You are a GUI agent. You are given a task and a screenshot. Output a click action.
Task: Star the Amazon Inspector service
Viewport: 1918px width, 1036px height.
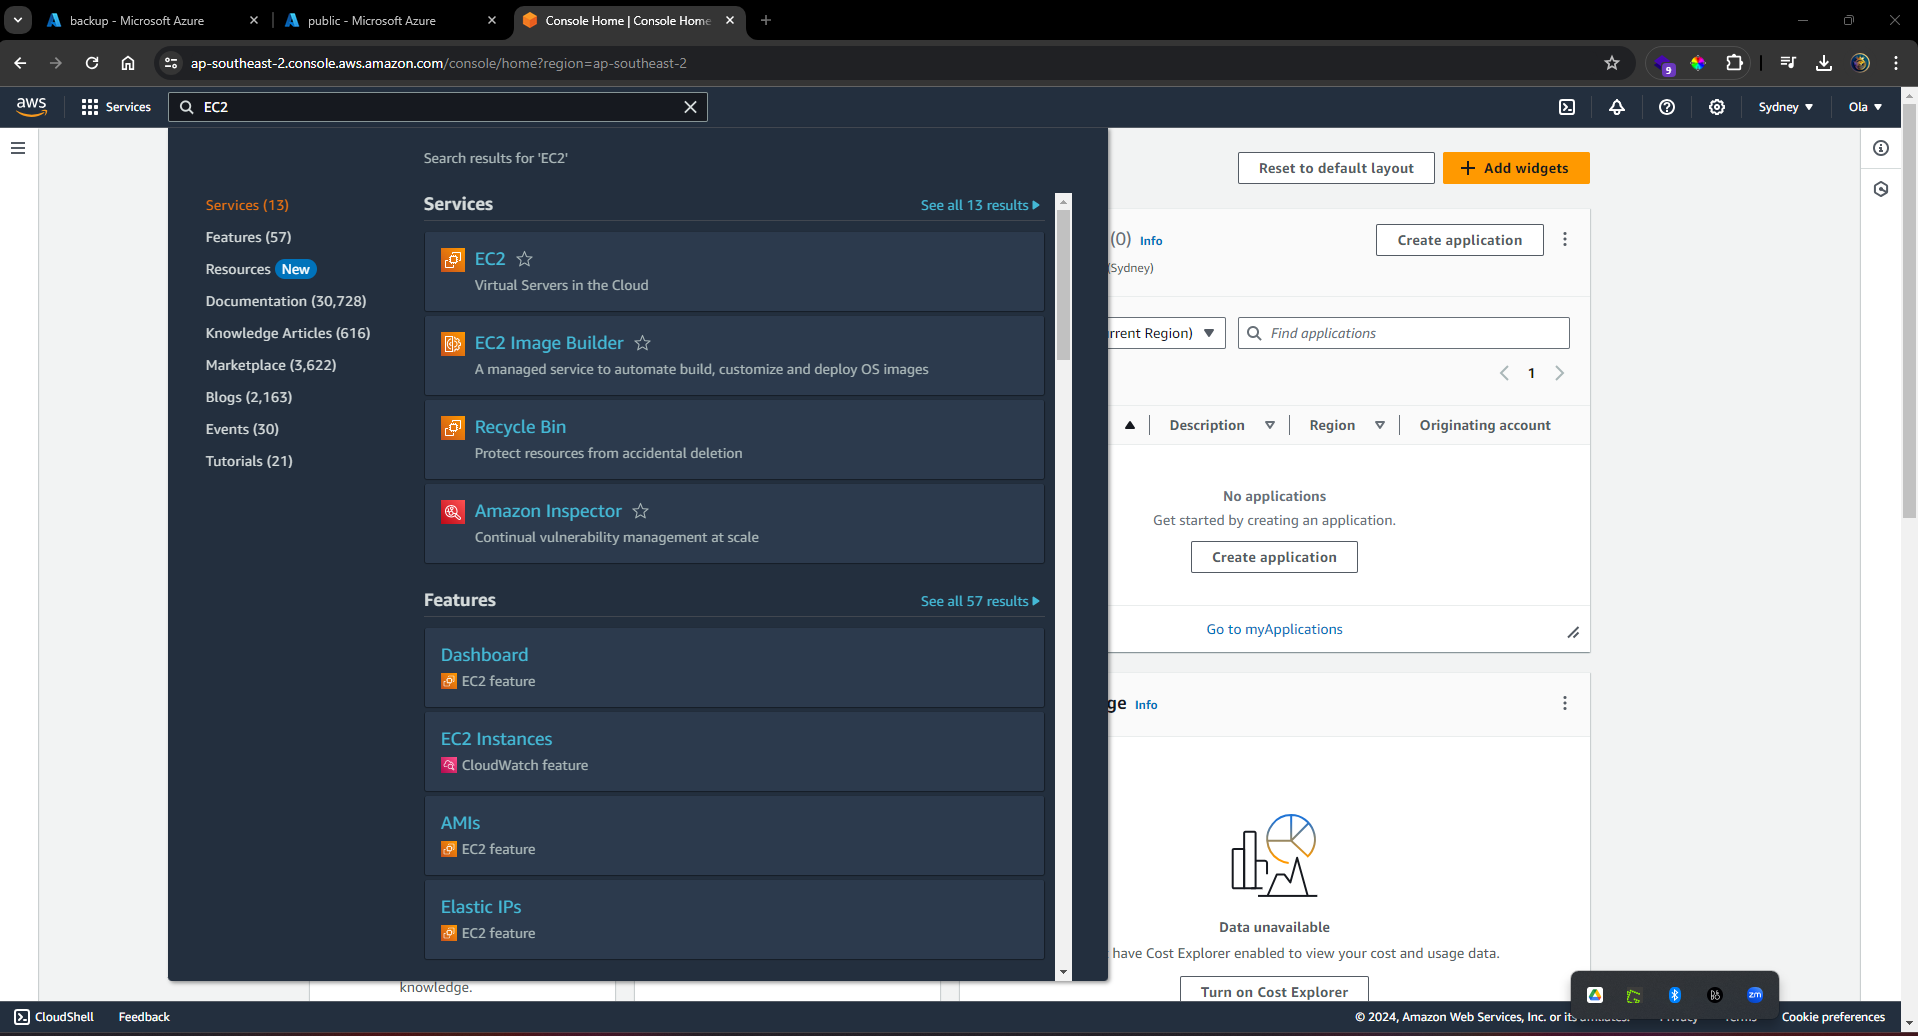pyautogui.click(x=641, y=511)
